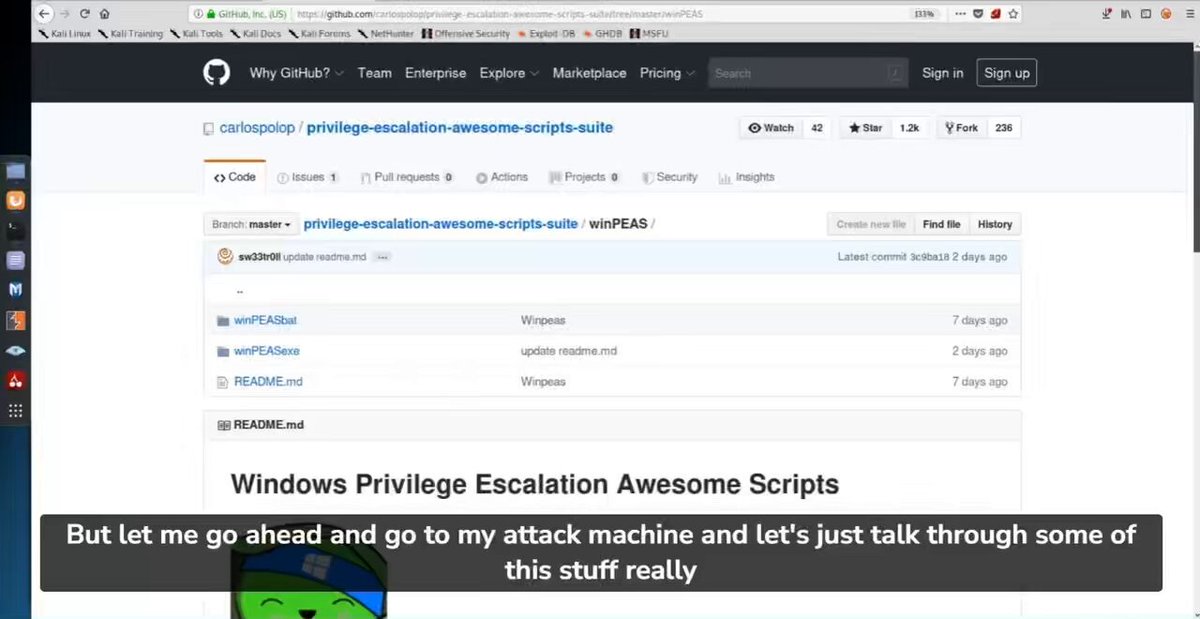Click the Star button

865,128
